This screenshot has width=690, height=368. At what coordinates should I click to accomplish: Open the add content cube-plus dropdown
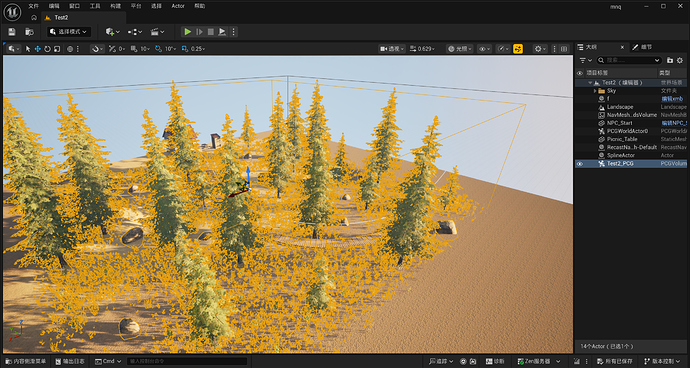[x=112, y=32]
